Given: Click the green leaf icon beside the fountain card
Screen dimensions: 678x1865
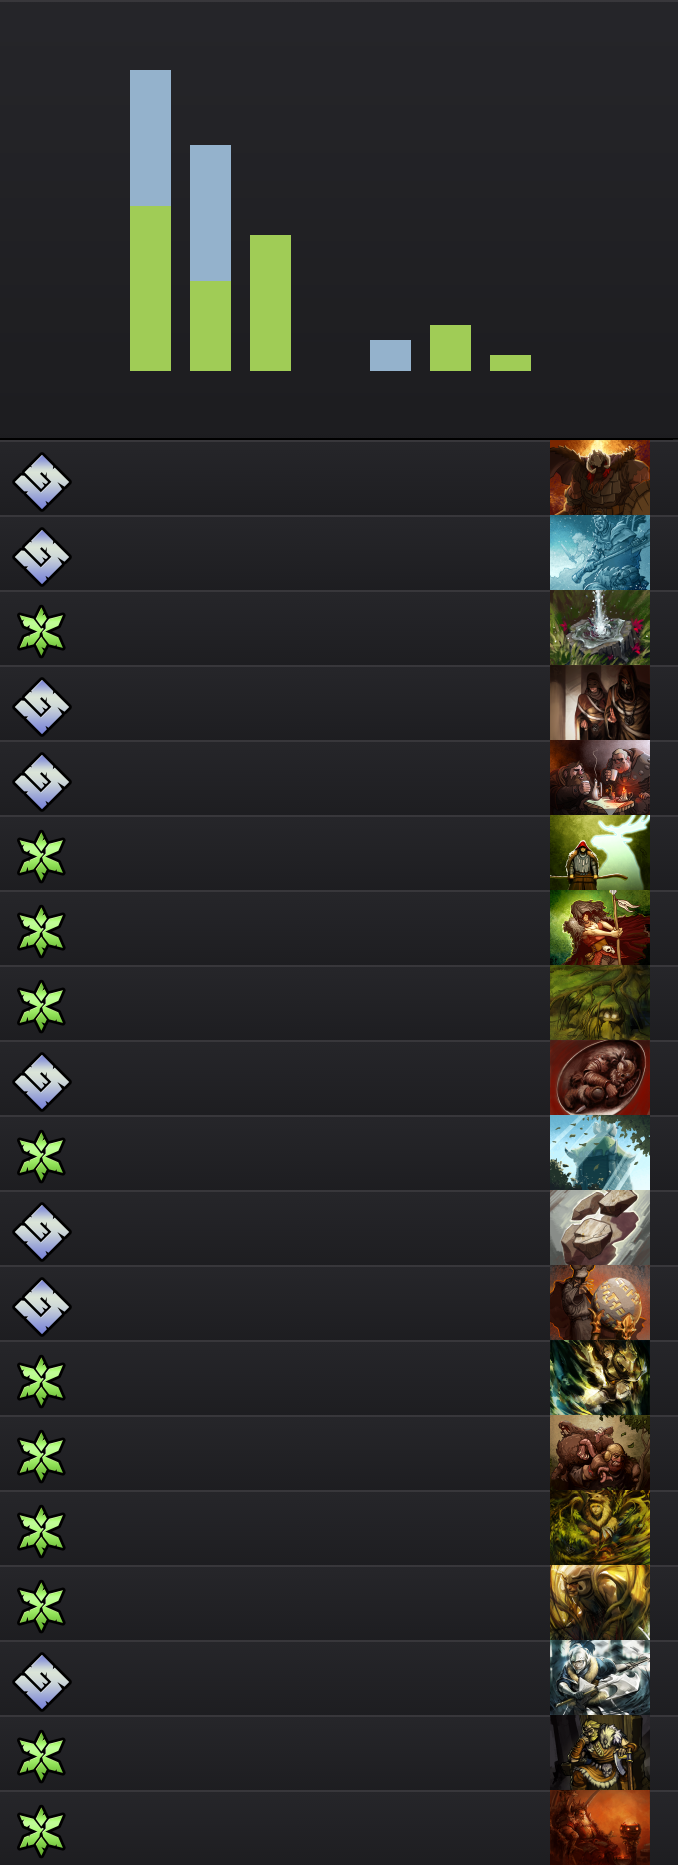Looking at the screenshot, I should [x=41, y=631].
